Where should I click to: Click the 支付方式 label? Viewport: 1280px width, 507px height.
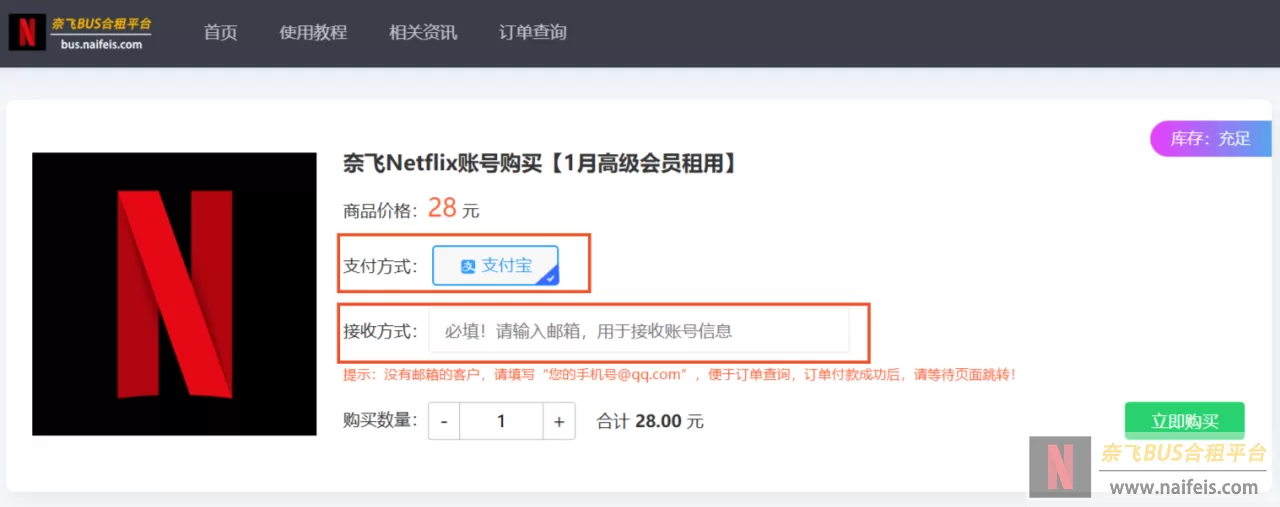tap(380, 266)
